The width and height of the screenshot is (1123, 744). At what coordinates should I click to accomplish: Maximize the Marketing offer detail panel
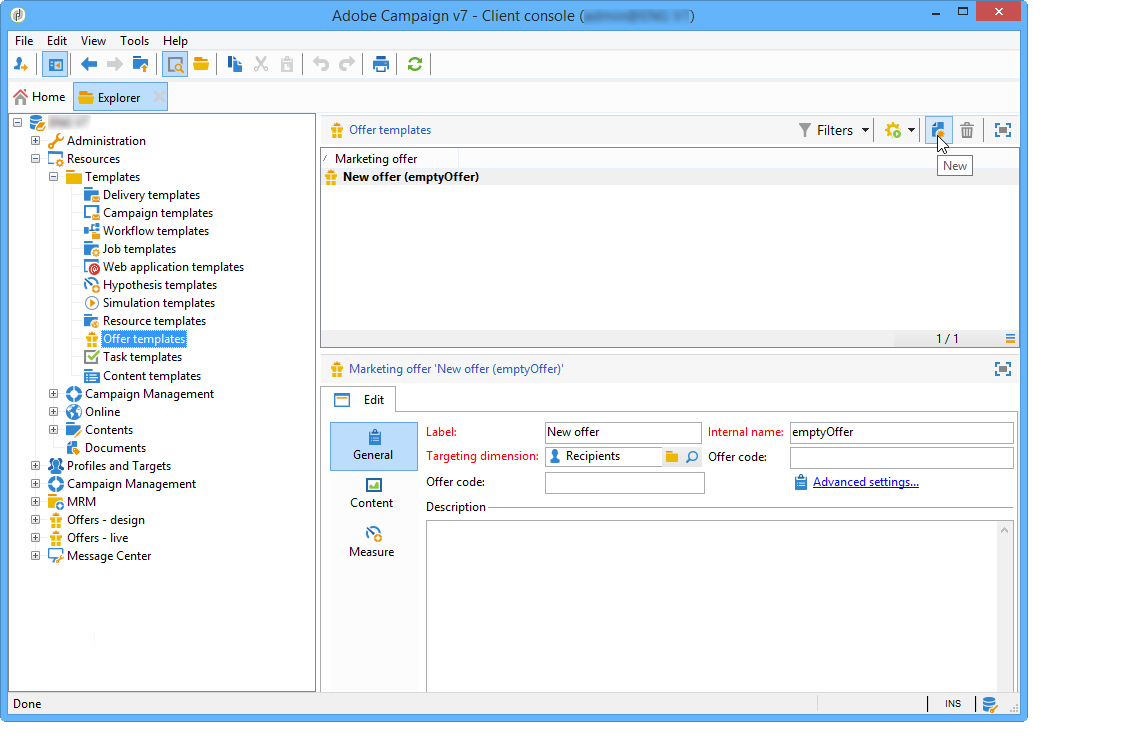1003,369
